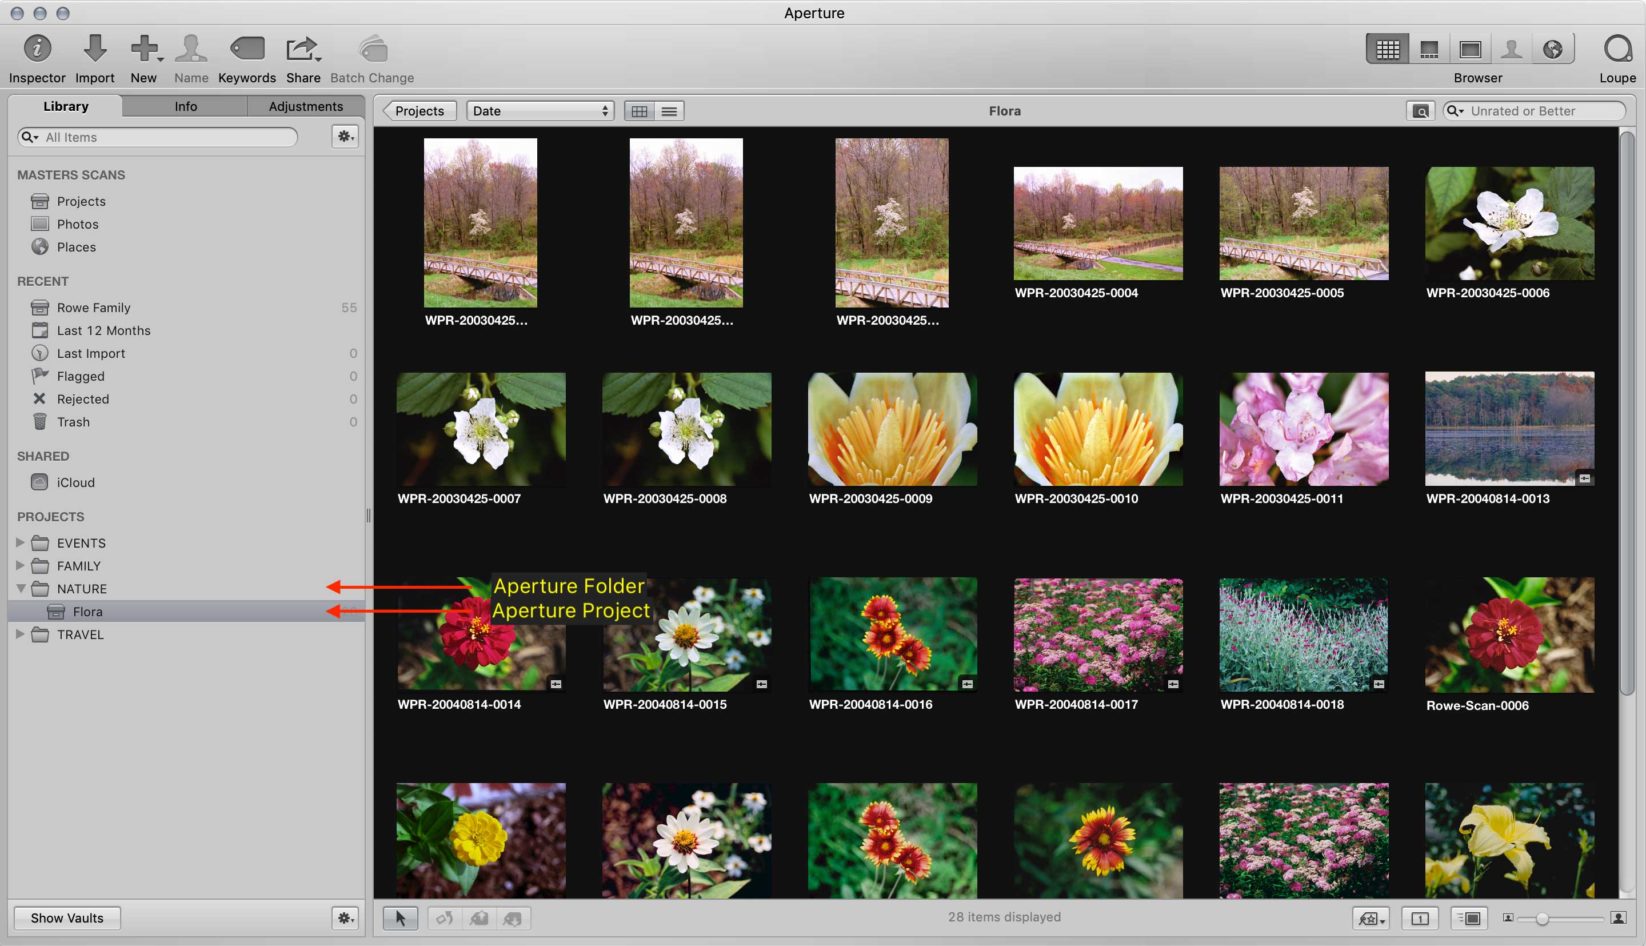Screen dimensions: 1646x946
Task: Click the All Items search field
Action: tap(158, 137)
